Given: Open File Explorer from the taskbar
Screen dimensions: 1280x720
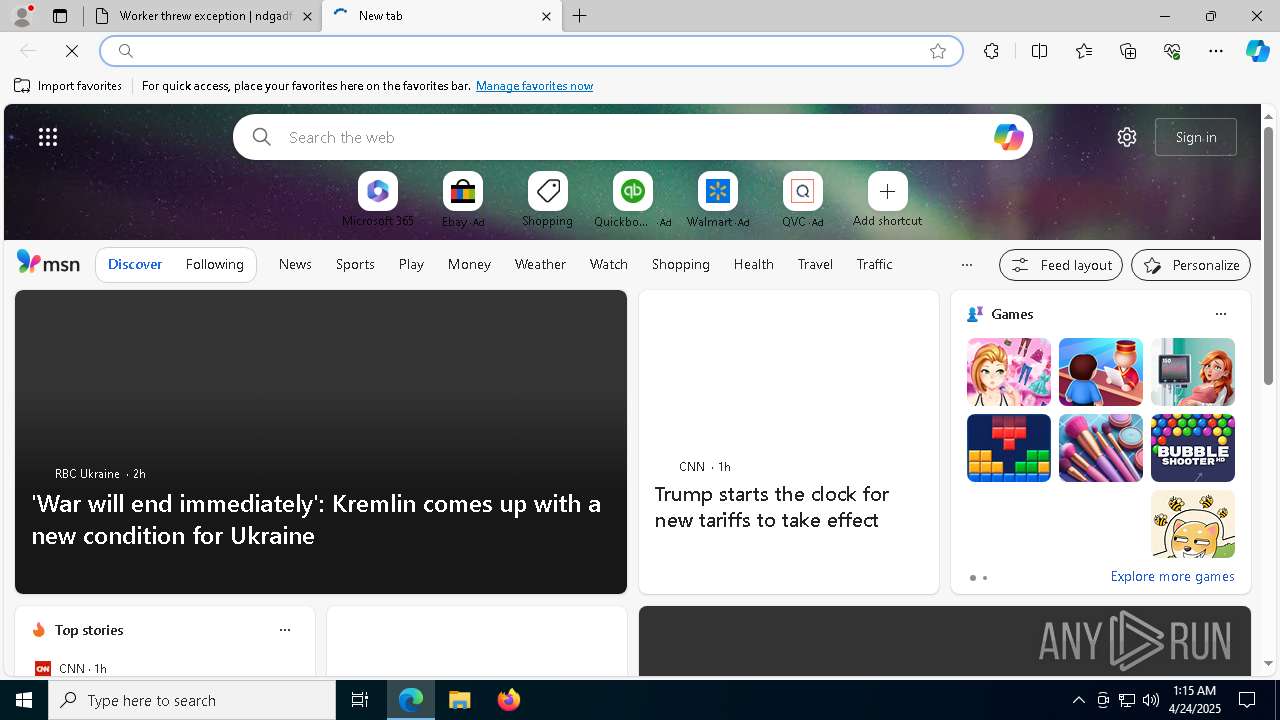Looking at the screenshot, I should 460,700.
